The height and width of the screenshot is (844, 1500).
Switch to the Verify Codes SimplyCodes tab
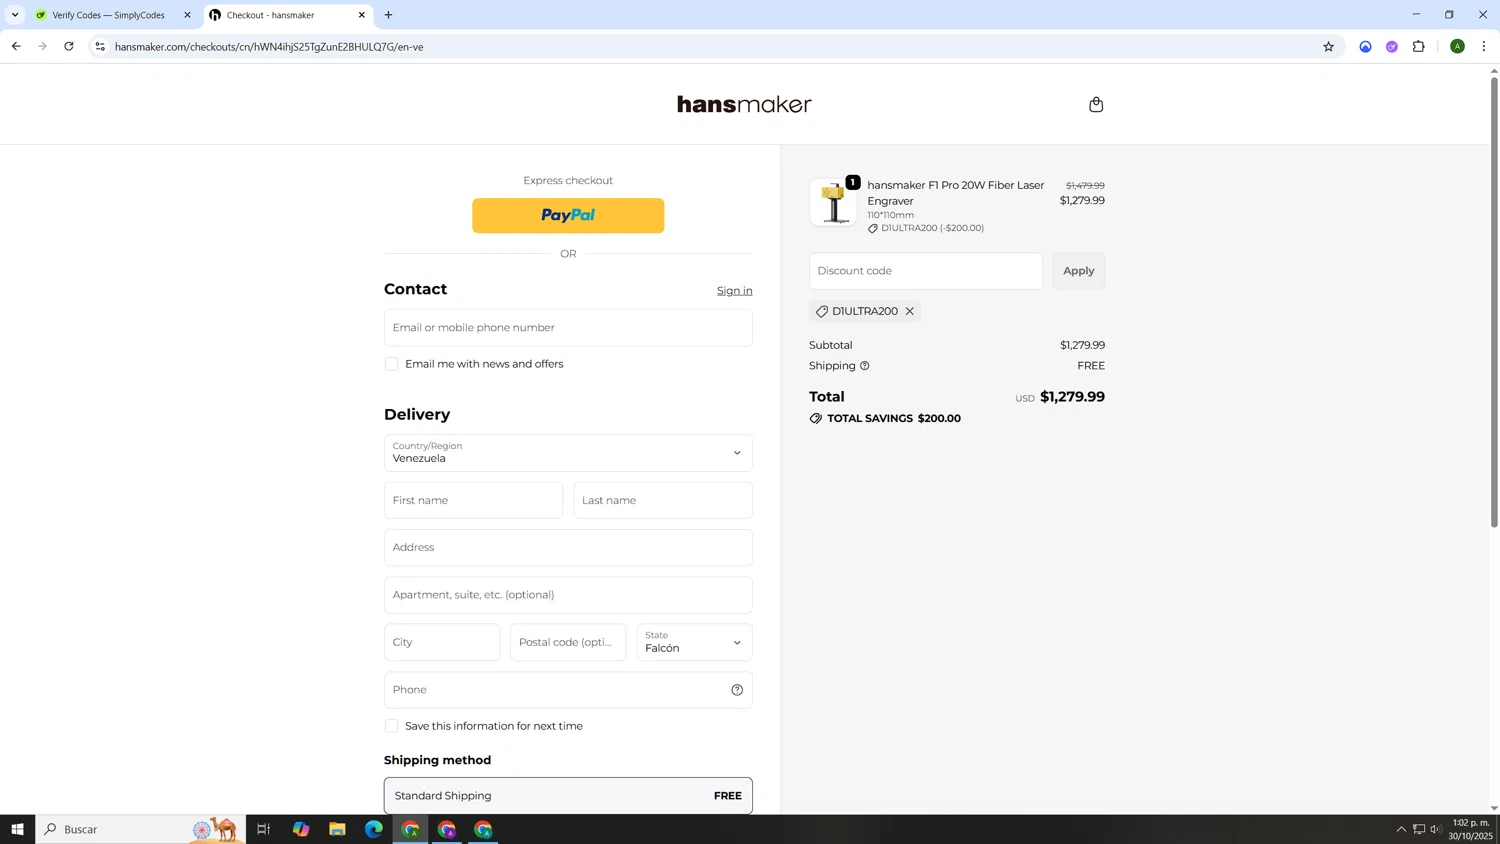[x=108, y=15]
